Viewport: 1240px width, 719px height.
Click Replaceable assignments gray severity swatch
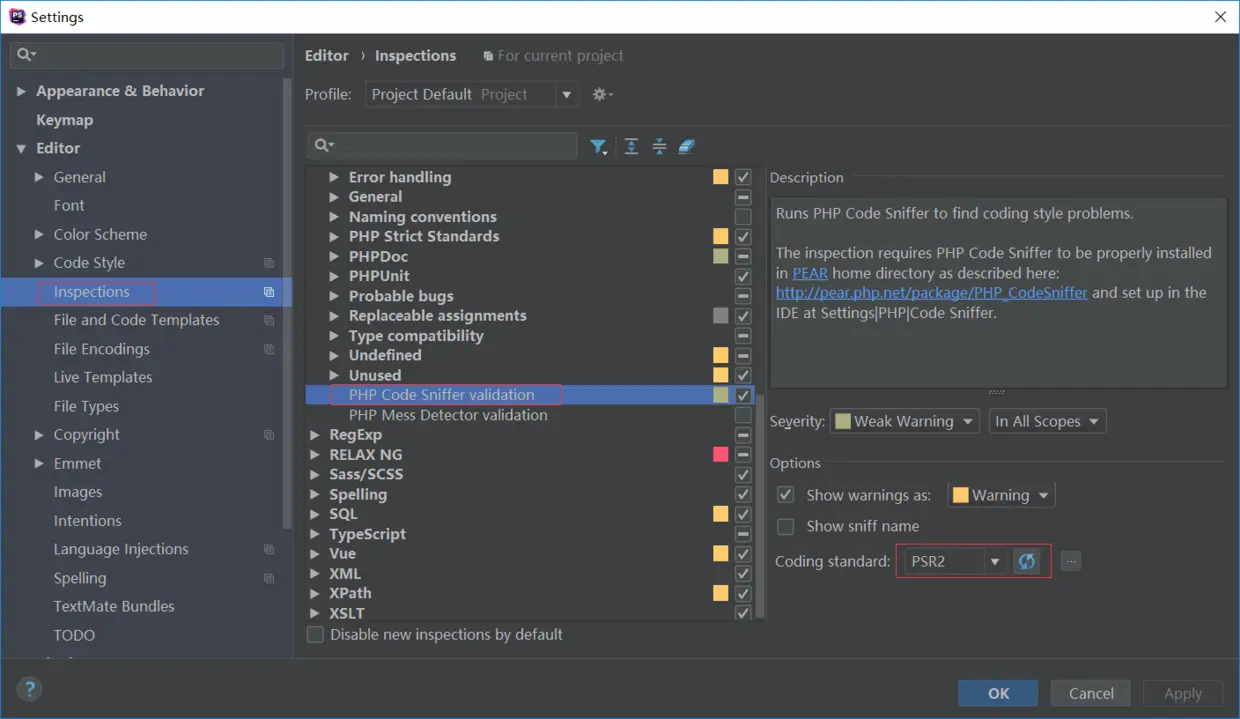tap(721, 316)
